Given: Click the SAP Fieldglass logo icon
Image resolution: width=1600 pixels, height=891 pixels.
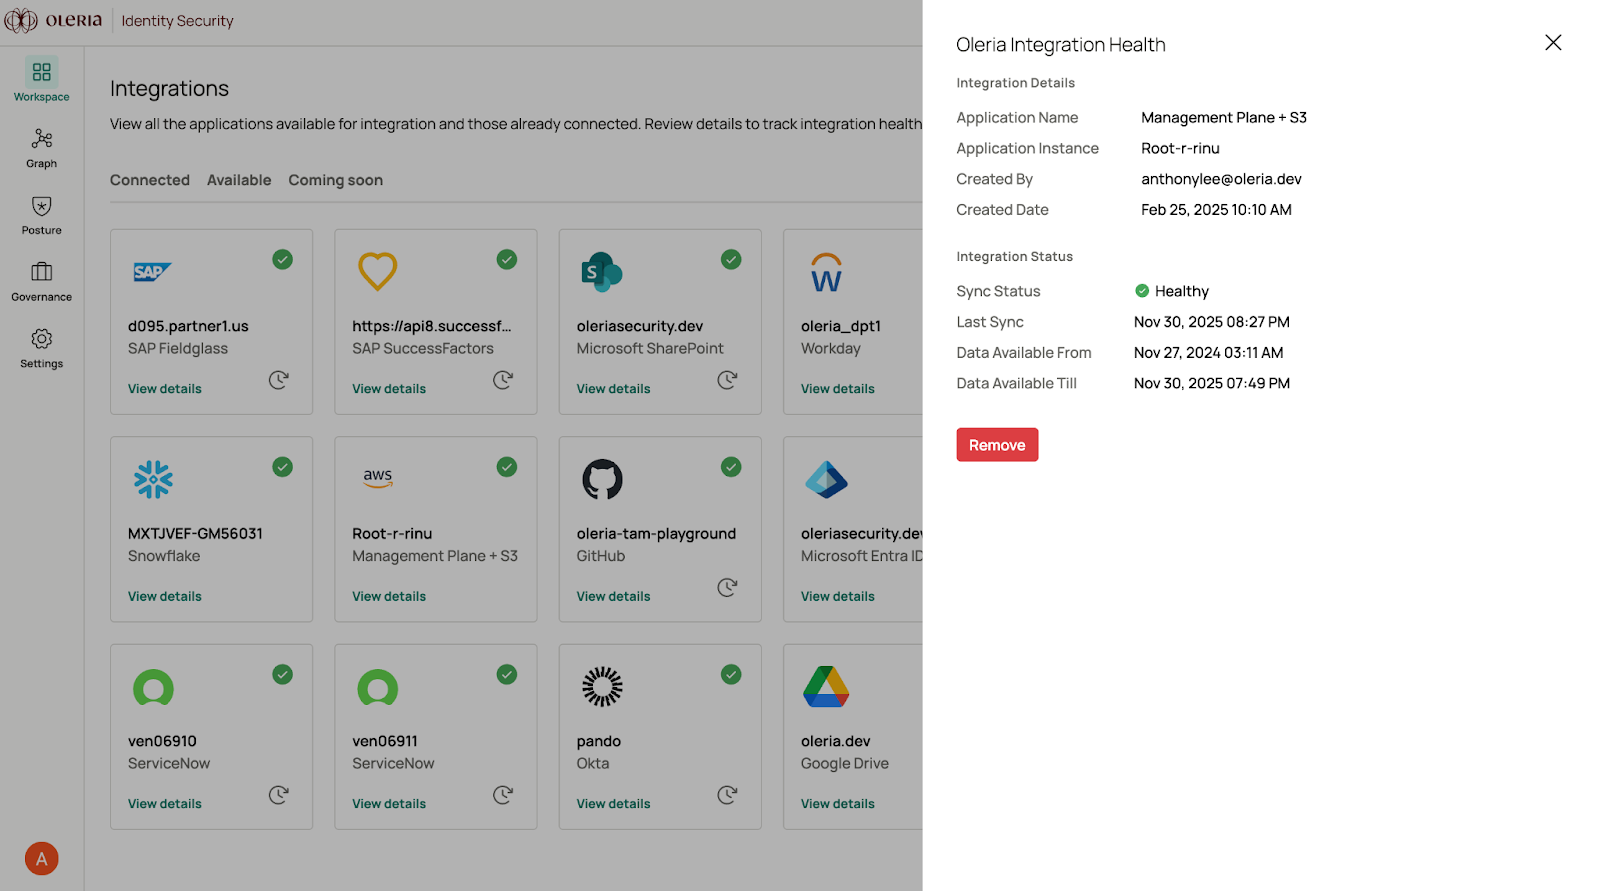Looking at the screenshot, I should 153,272.
